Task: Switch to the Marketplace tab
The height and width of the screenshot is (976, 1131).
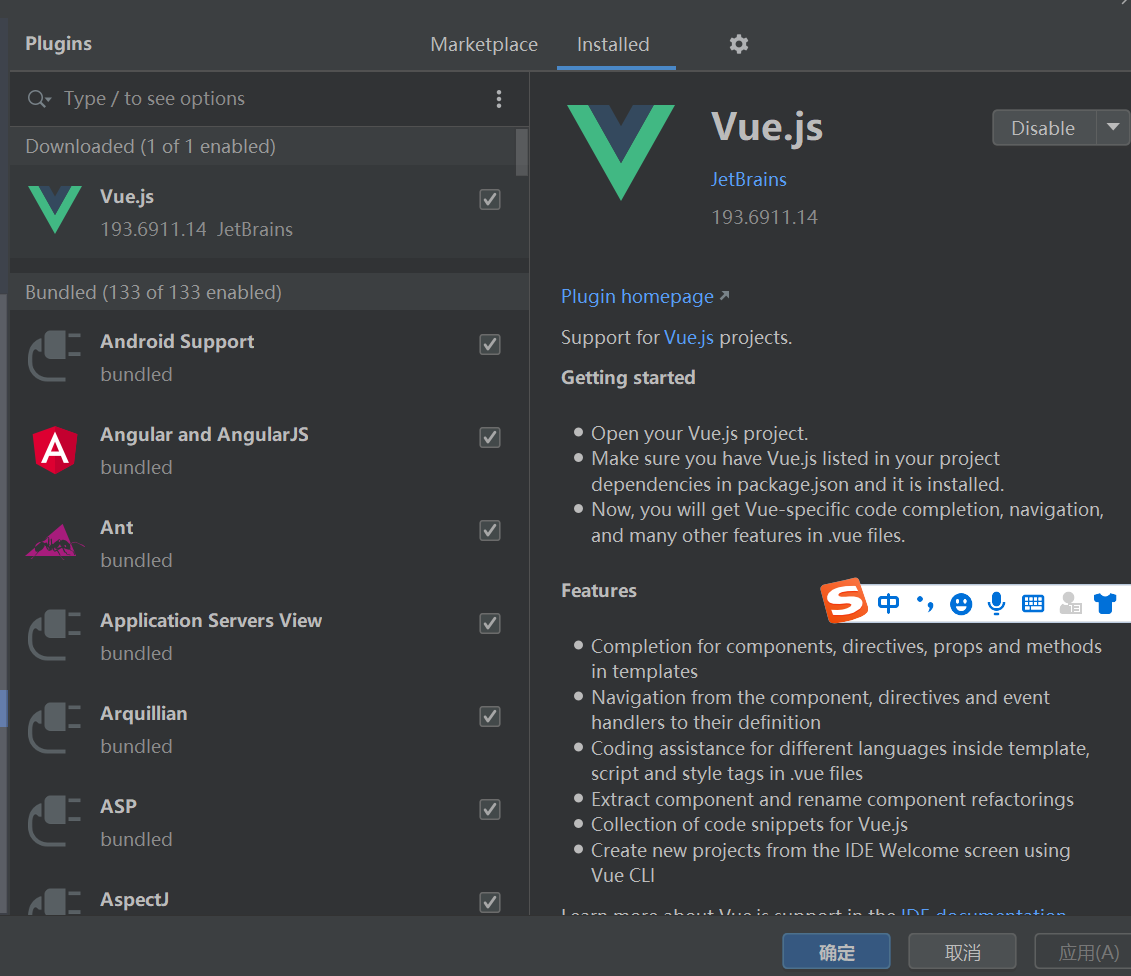Action: [x=484, y=45]
